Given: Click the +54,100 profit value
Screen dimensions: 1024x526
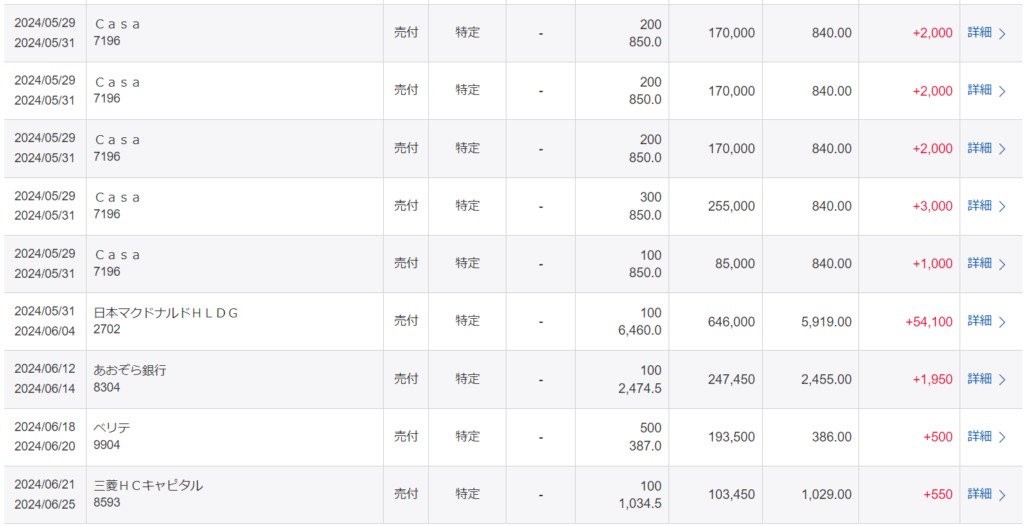Looking at the screenshot, I should click(929, 321).
